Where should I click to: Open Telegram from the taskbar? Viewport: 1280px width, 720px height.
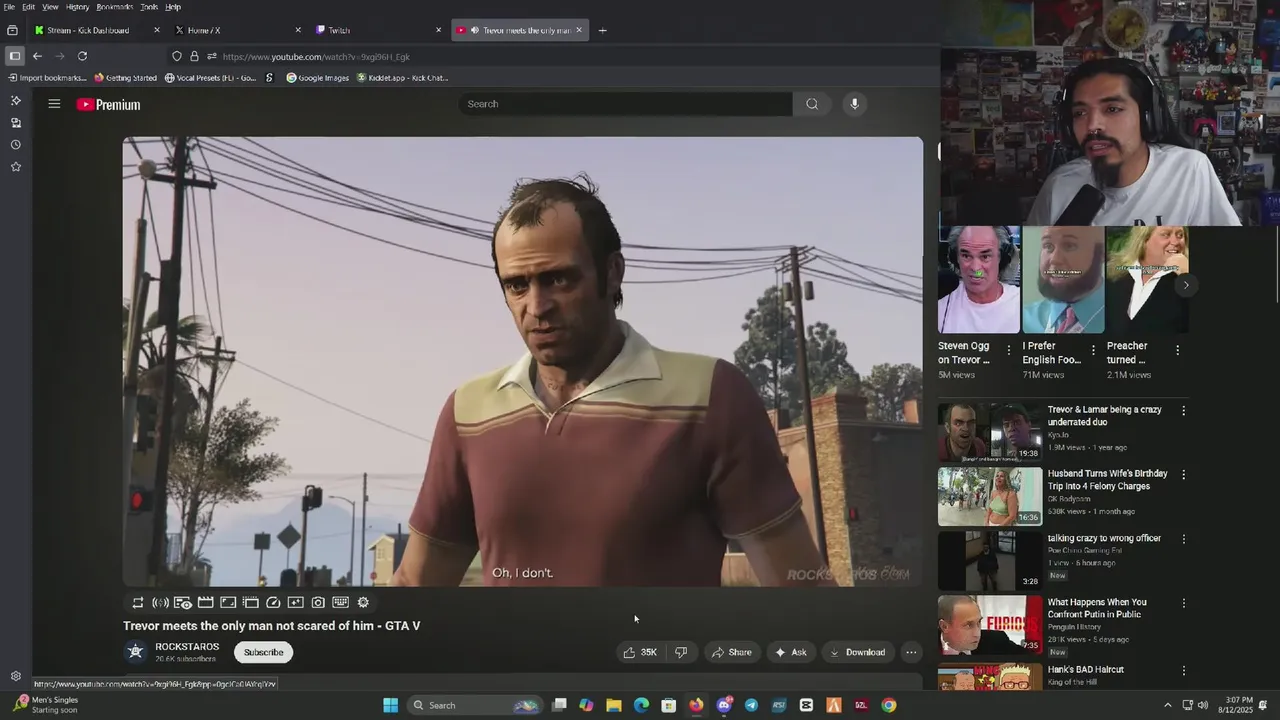click(x=751, y=705)
